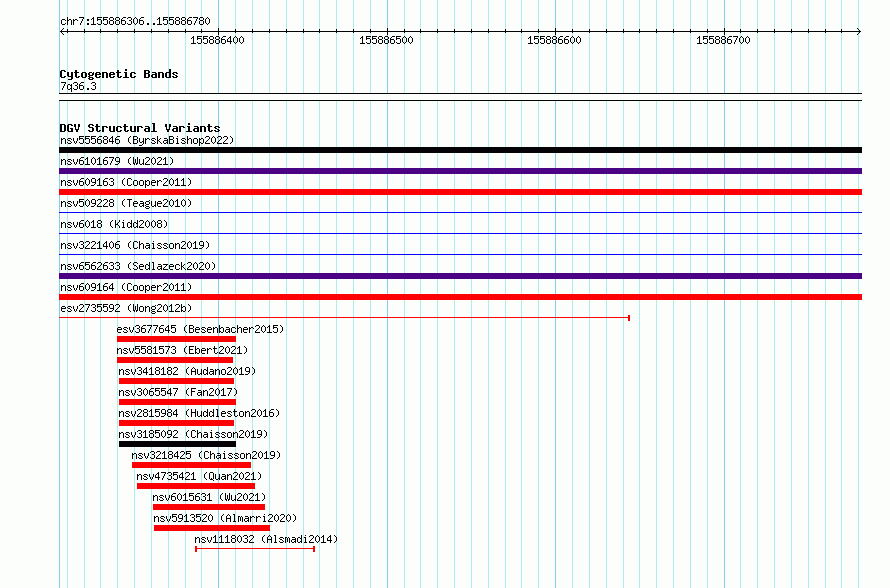
Task: Select the black nsv5556846 variant bar
Action: click(x=460, y=150)
